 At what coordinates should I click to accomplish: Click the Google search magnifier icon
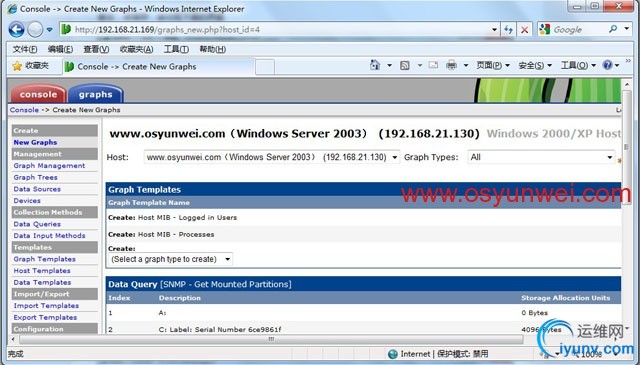(613, 29)
